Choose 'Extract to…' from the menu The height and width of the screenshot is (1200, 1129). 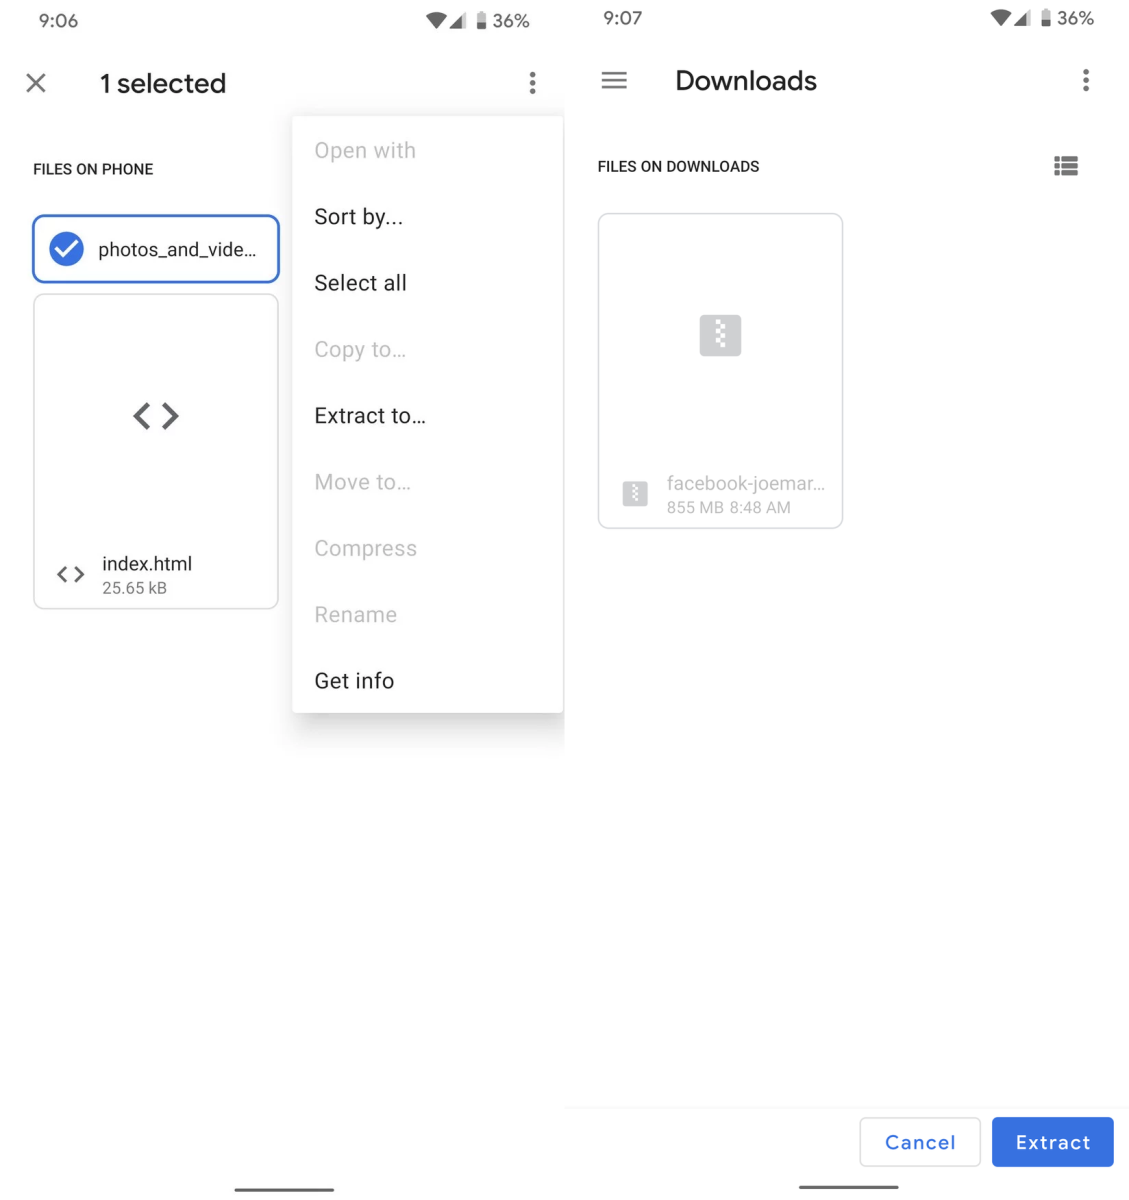click(370, 416)
